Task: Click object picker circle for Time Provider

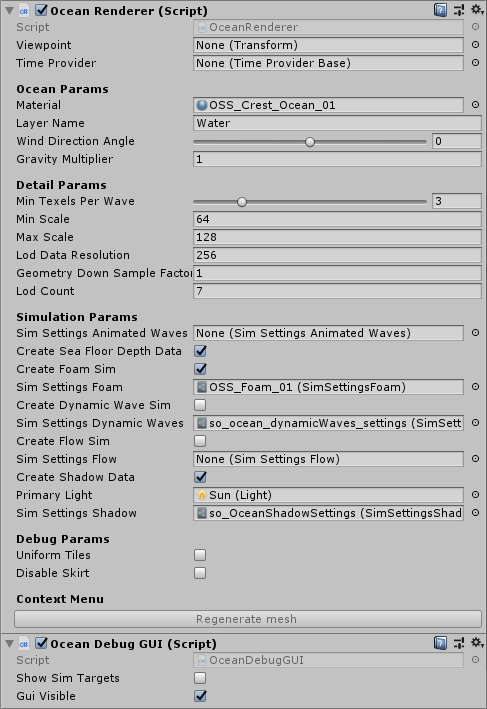Action: click(475, 63)
